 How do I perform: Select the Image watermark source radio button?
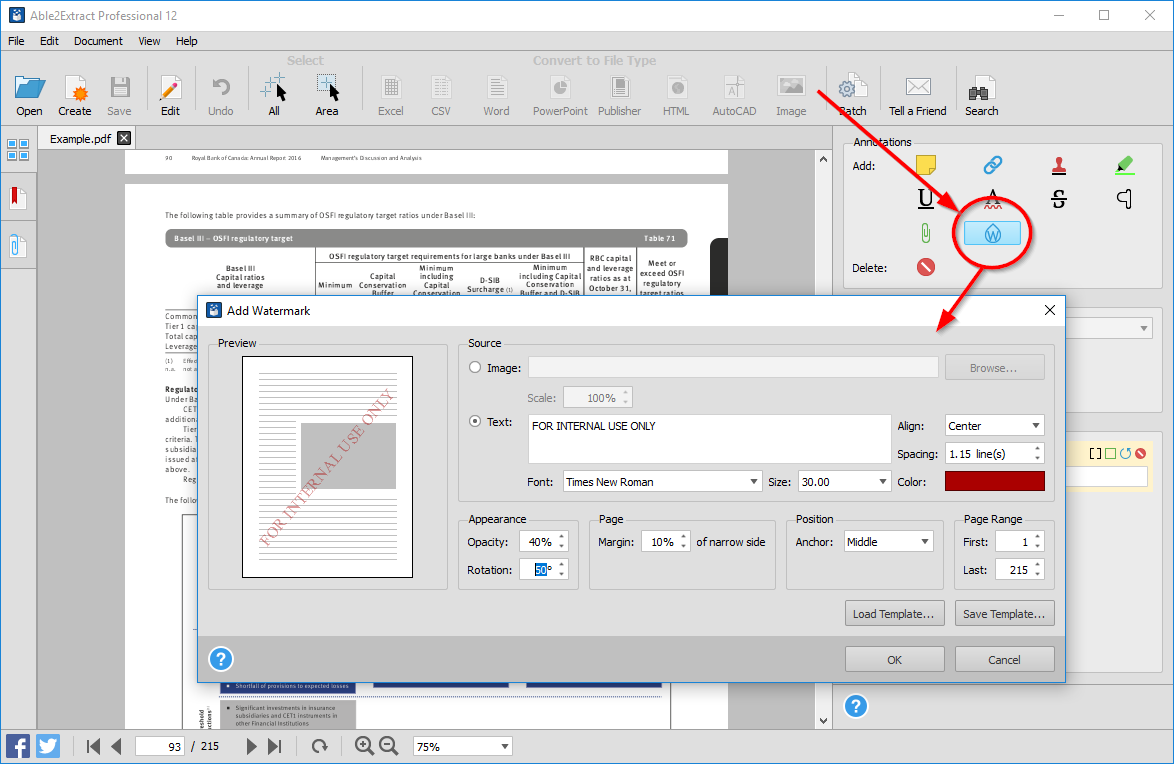(x=474, y=366)
